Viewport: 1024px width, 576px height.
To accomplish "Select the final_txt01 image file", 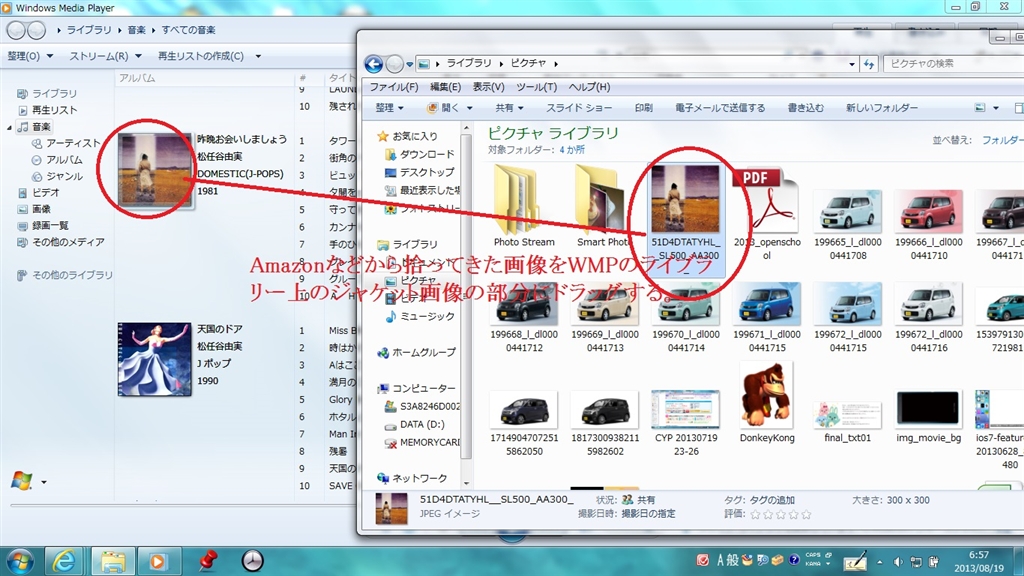I will [x=848, y=421].
